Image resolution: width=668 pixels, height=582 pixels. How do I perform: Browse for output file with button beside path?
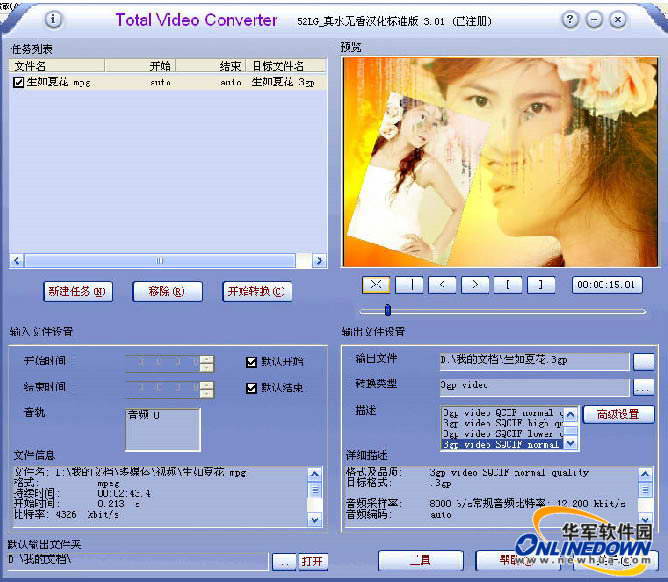tap(644, 361)
